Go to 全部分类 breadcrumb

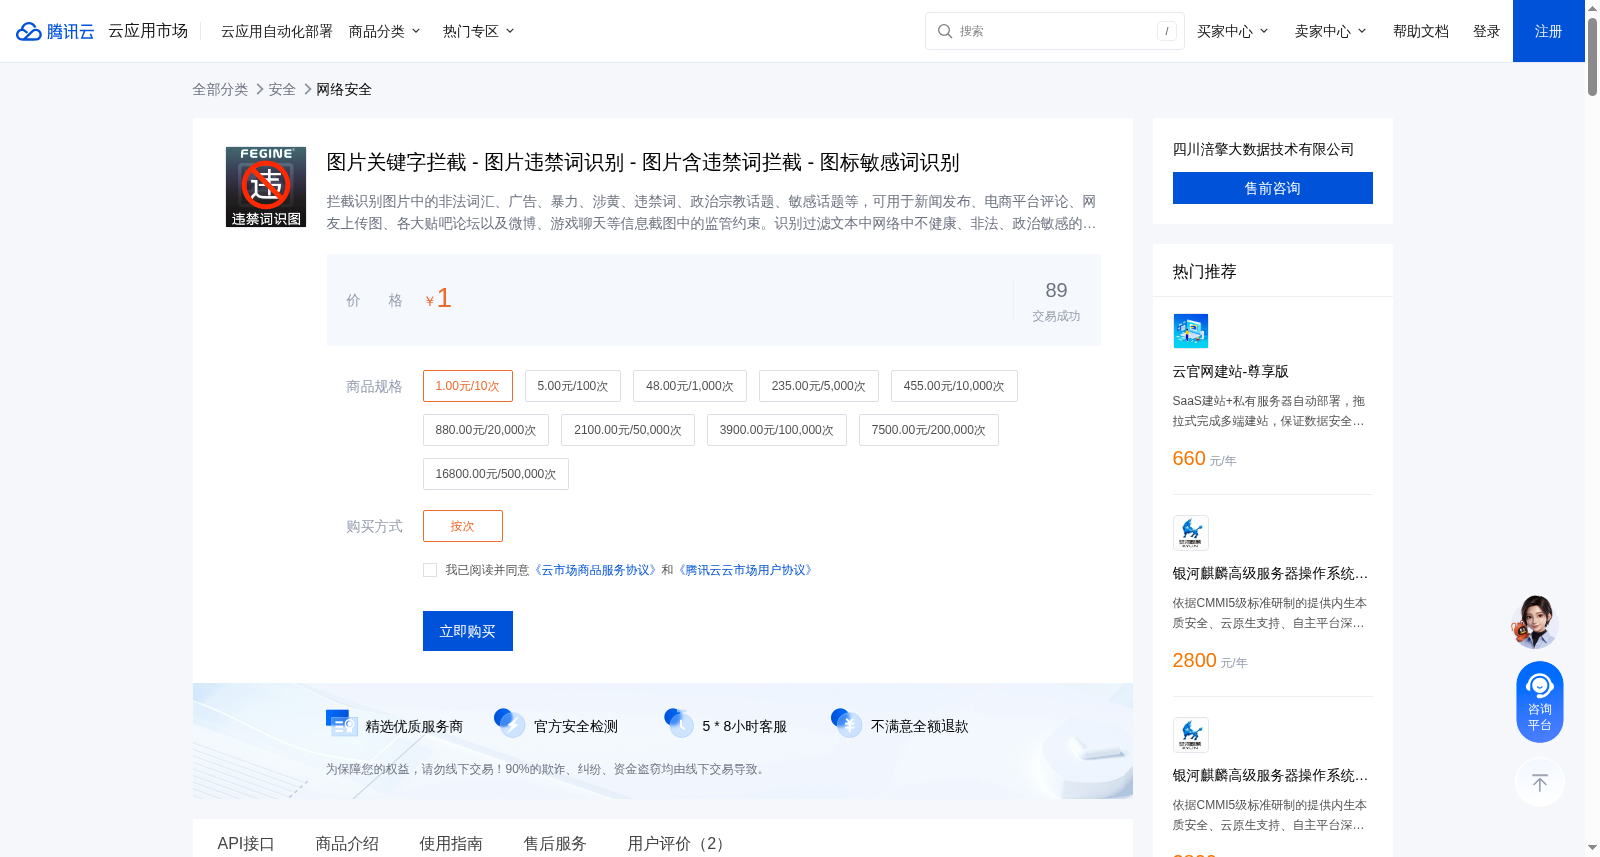[220, 89]
